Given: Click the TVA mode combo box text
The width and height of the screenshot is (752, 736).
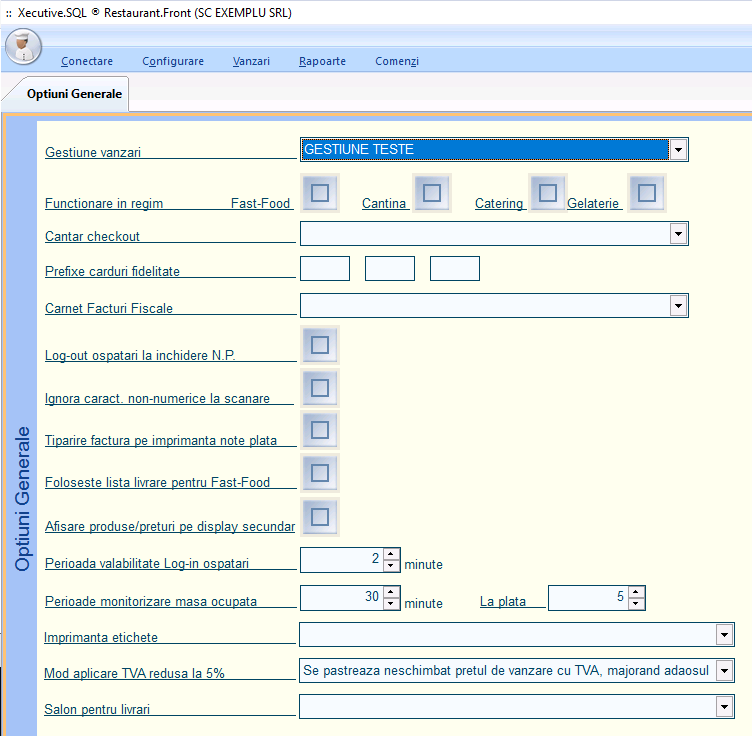Looking at the screenshot, I should pos(507,670).
